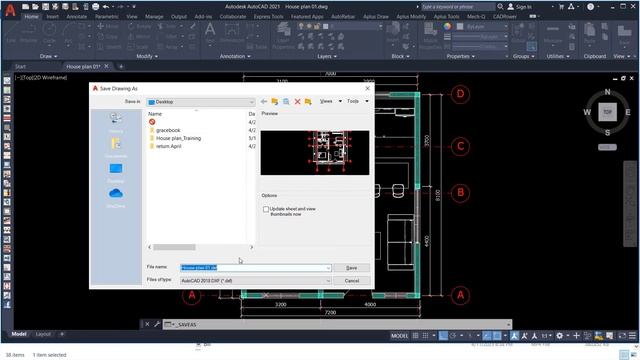Click the red Delete X icon in dialog
The height and width of the screenshot is (360, 640).
point(297,101)
